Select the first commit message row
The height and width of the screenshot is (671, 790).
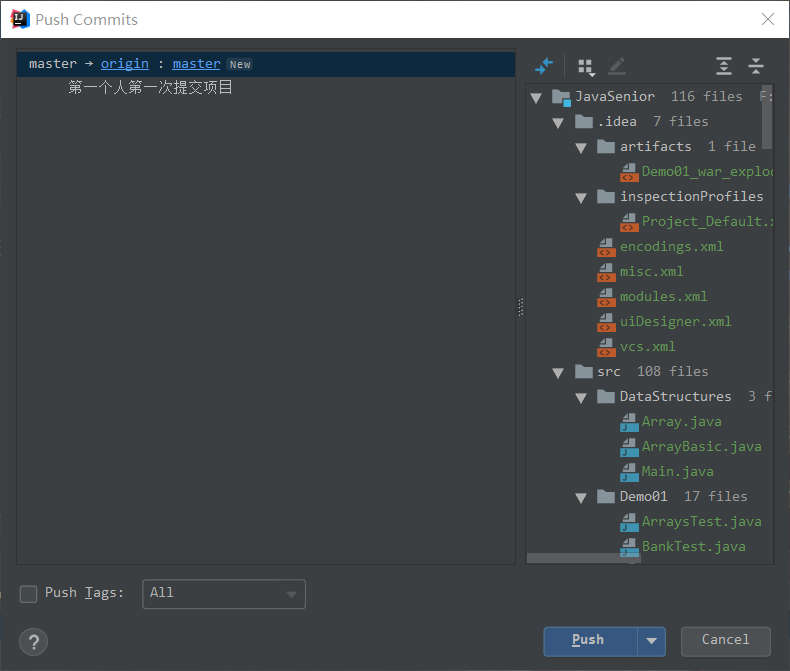tap(150, 88)
